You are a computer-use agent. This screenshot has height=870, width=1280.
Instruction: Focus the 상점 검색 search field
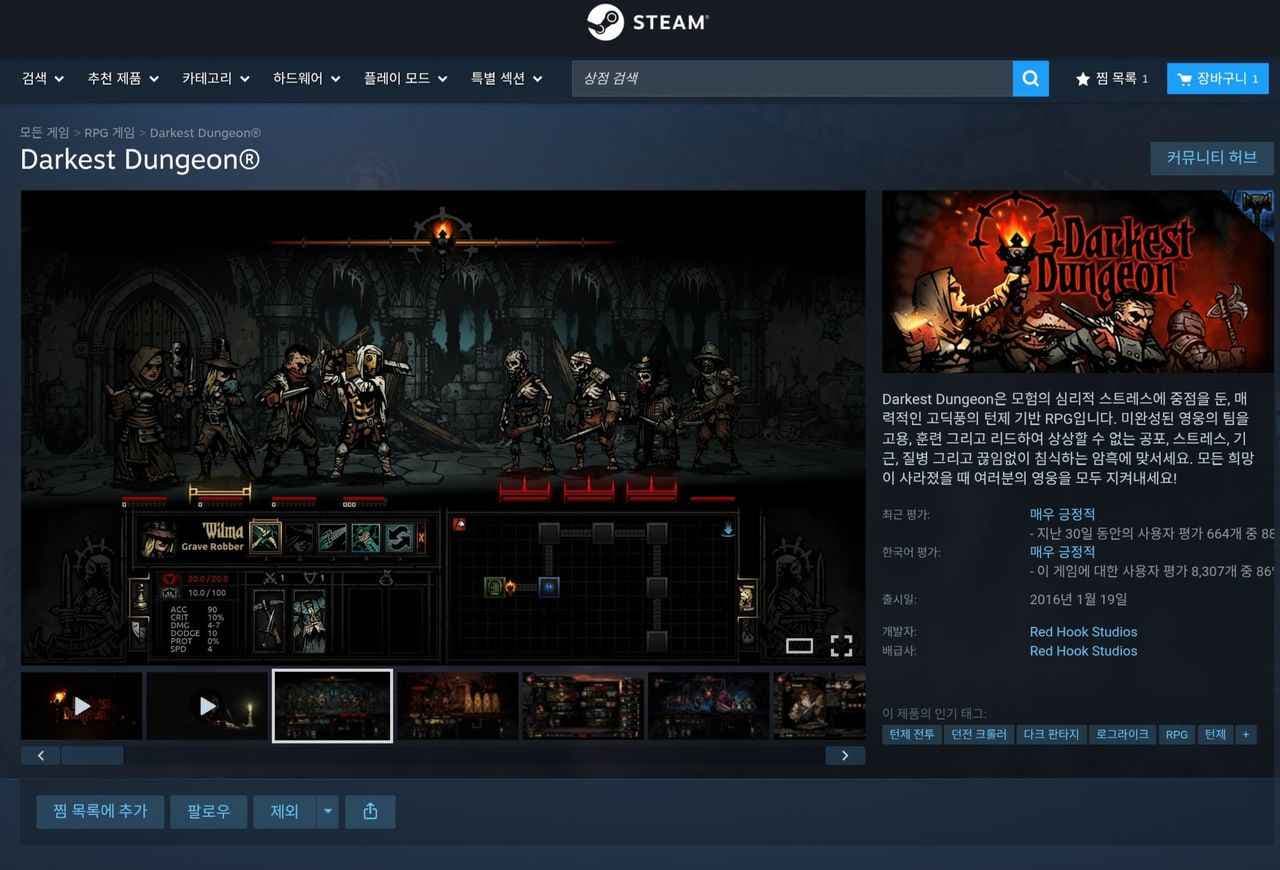tap(792, 79)
